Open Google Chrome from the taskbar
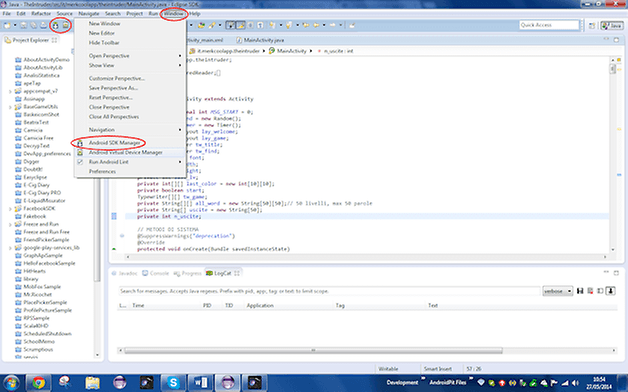Image resolution: width=628 pixels, height=392 pixels. (38, 383)
